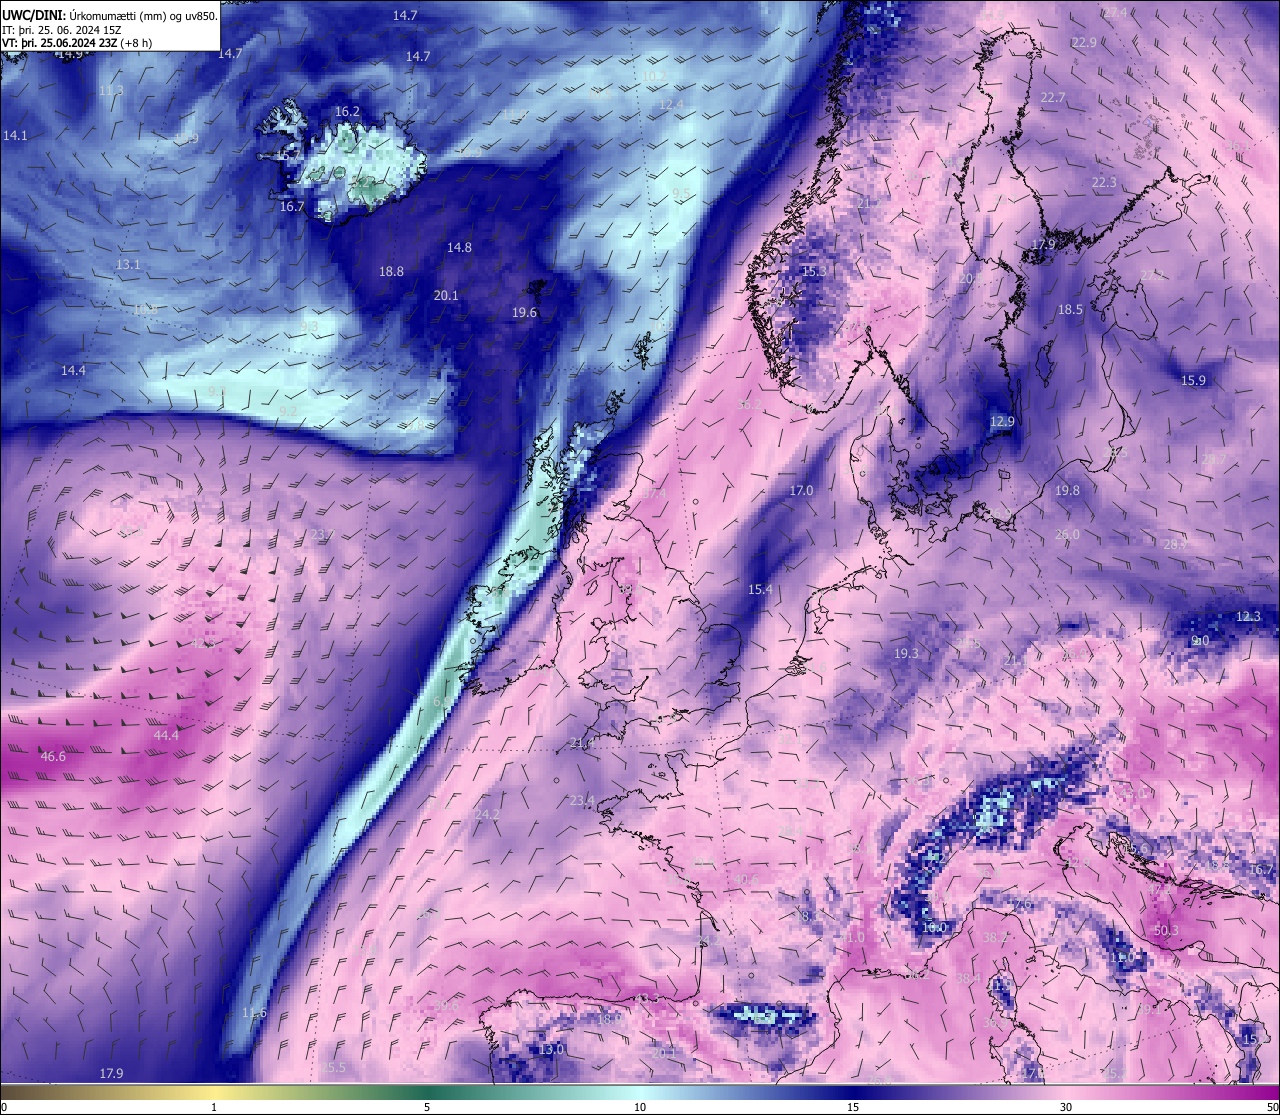Click the 13.1 value on the map
Screen dimensions: 1280x1115
tap(128, 264)
